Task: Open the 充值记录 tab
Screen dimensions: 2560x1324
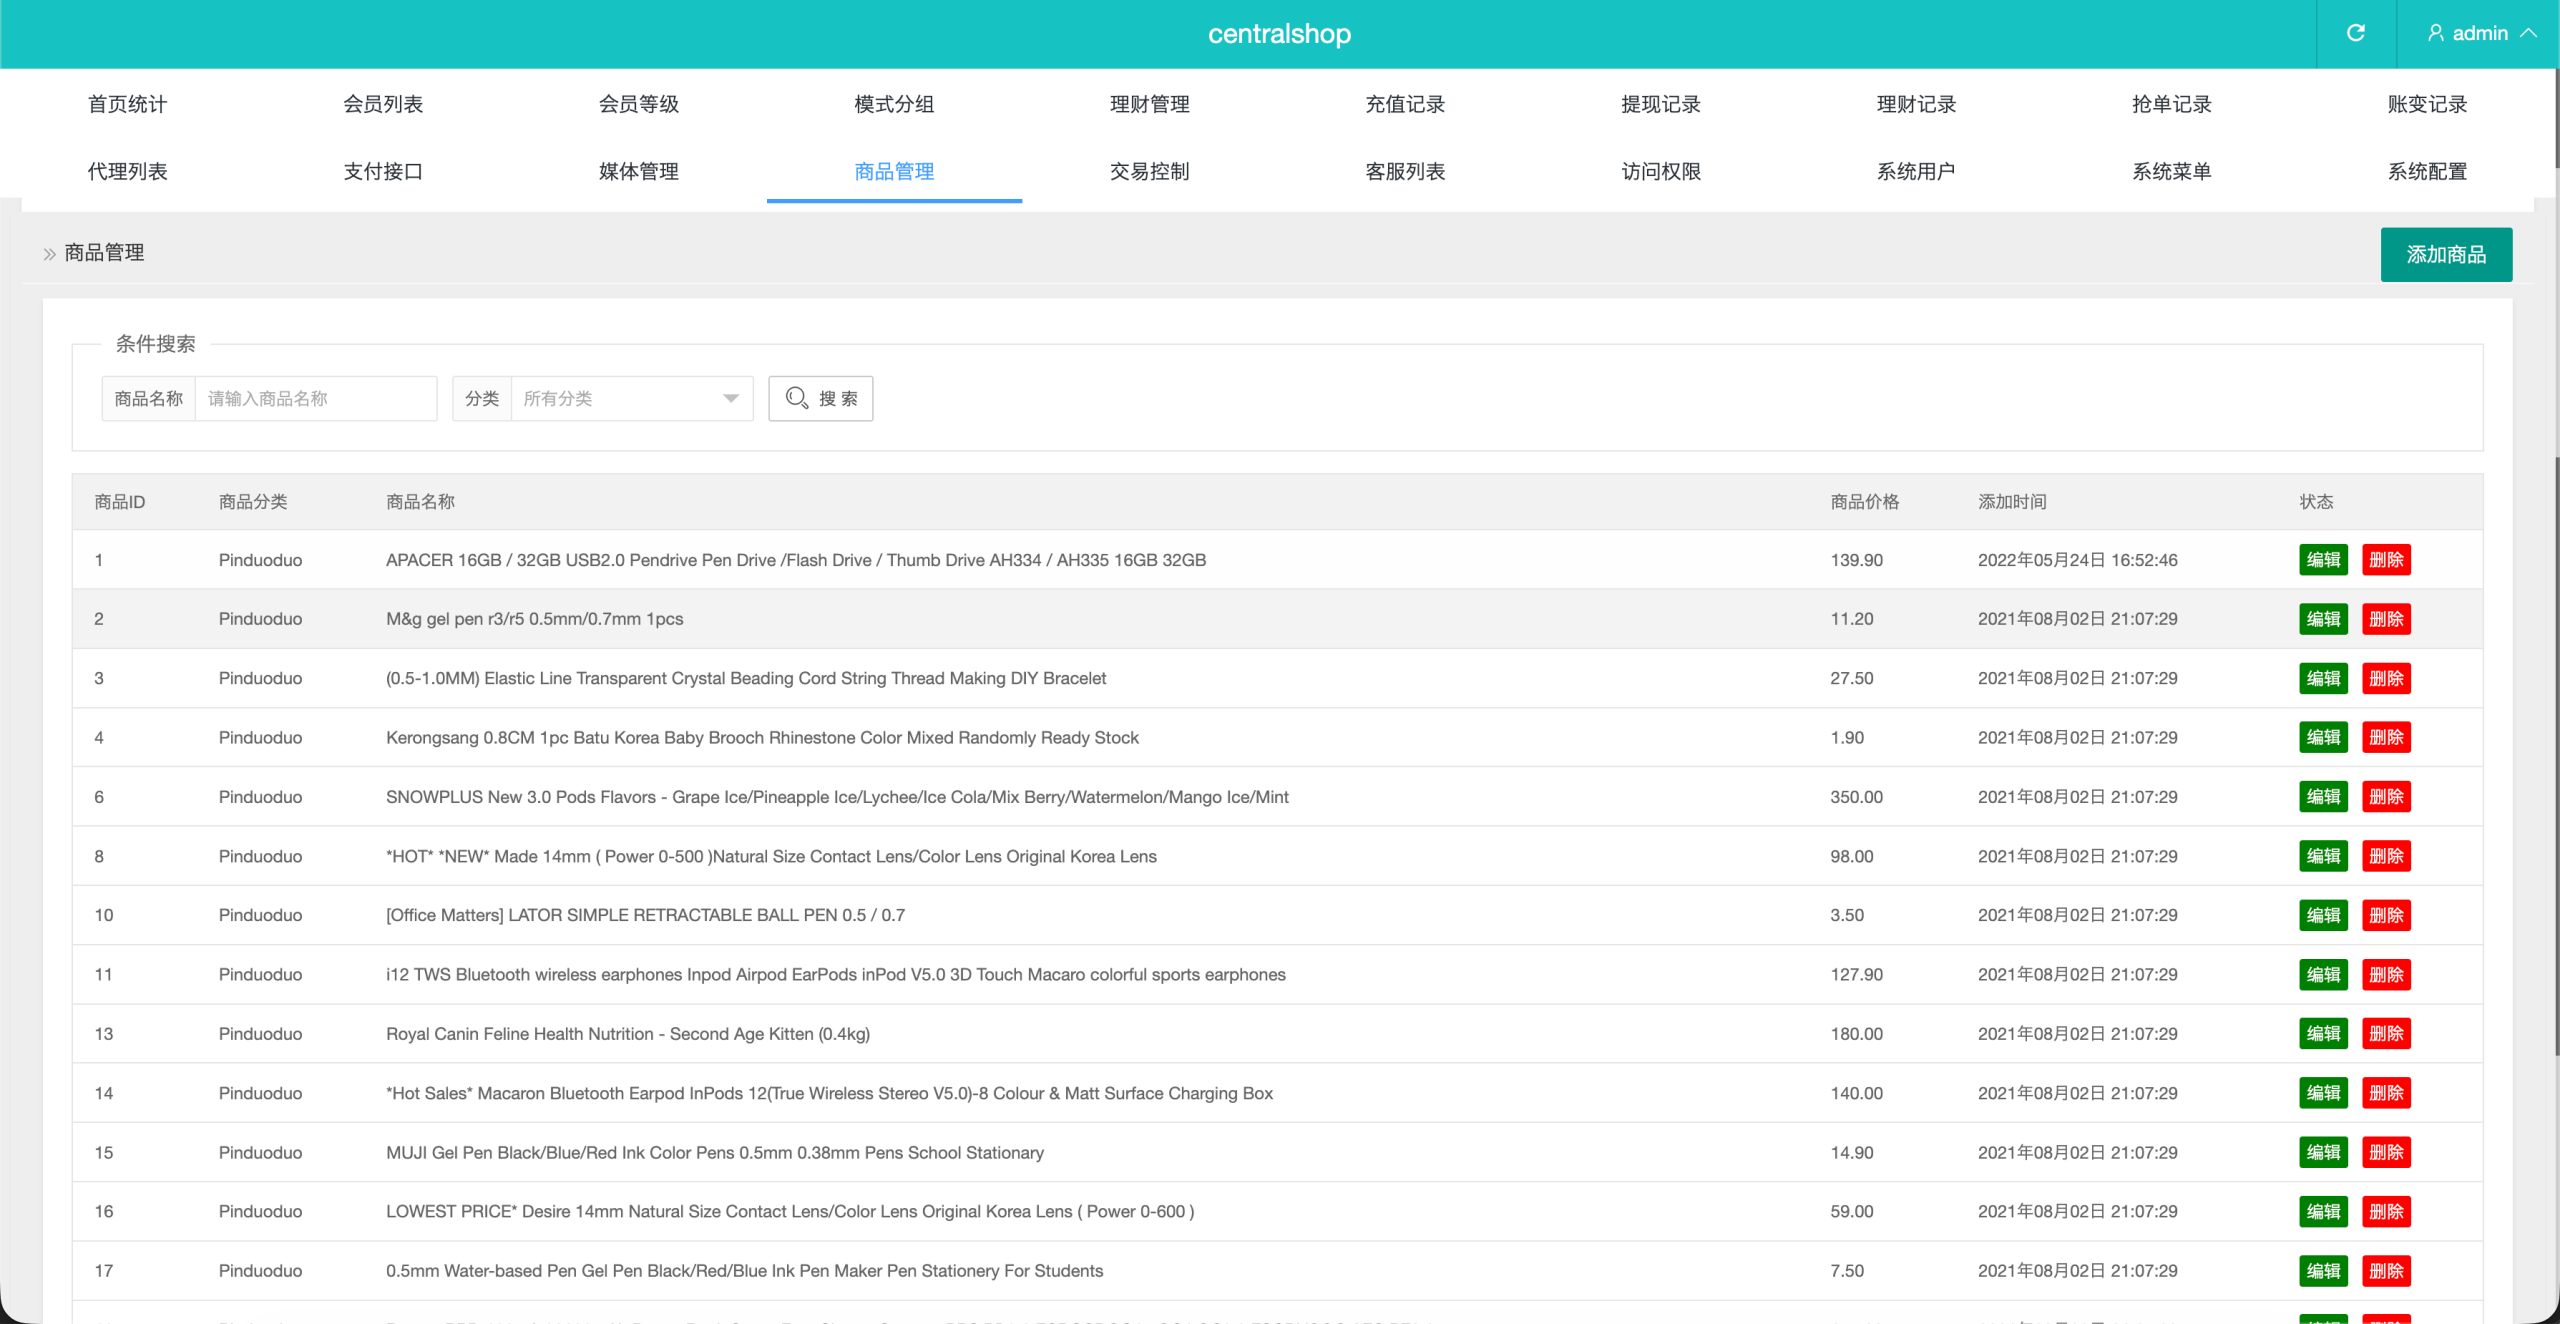Action: 1405,104
